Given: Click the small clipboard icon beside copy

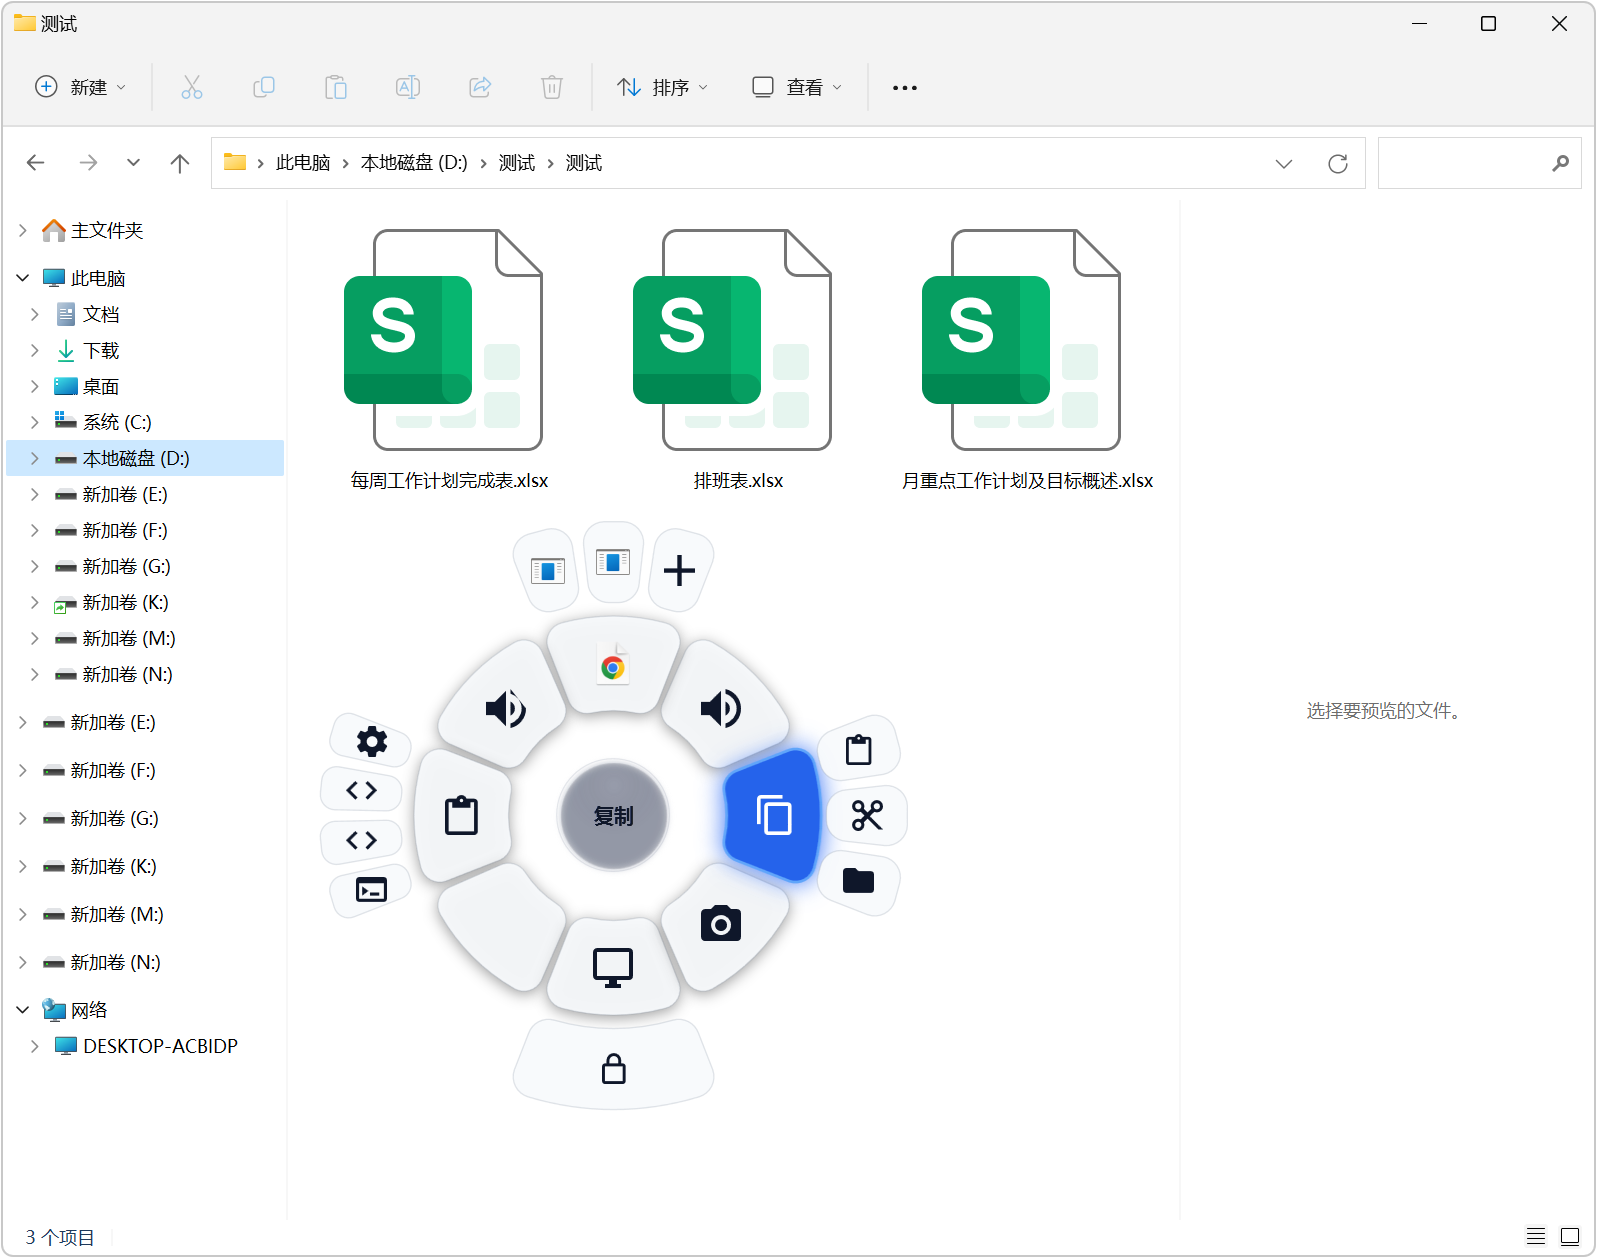Looking at the screenshot, I should (x=858, y=749).
